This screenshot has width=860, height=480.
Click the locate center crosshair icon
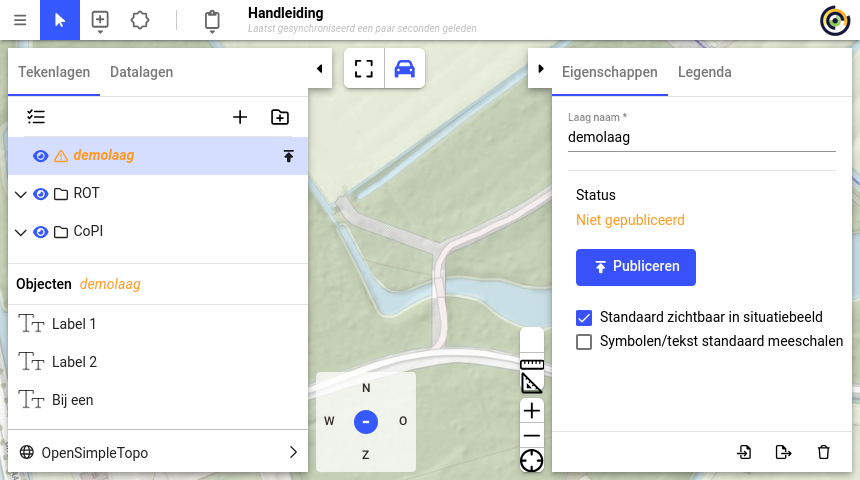(532, 460)
